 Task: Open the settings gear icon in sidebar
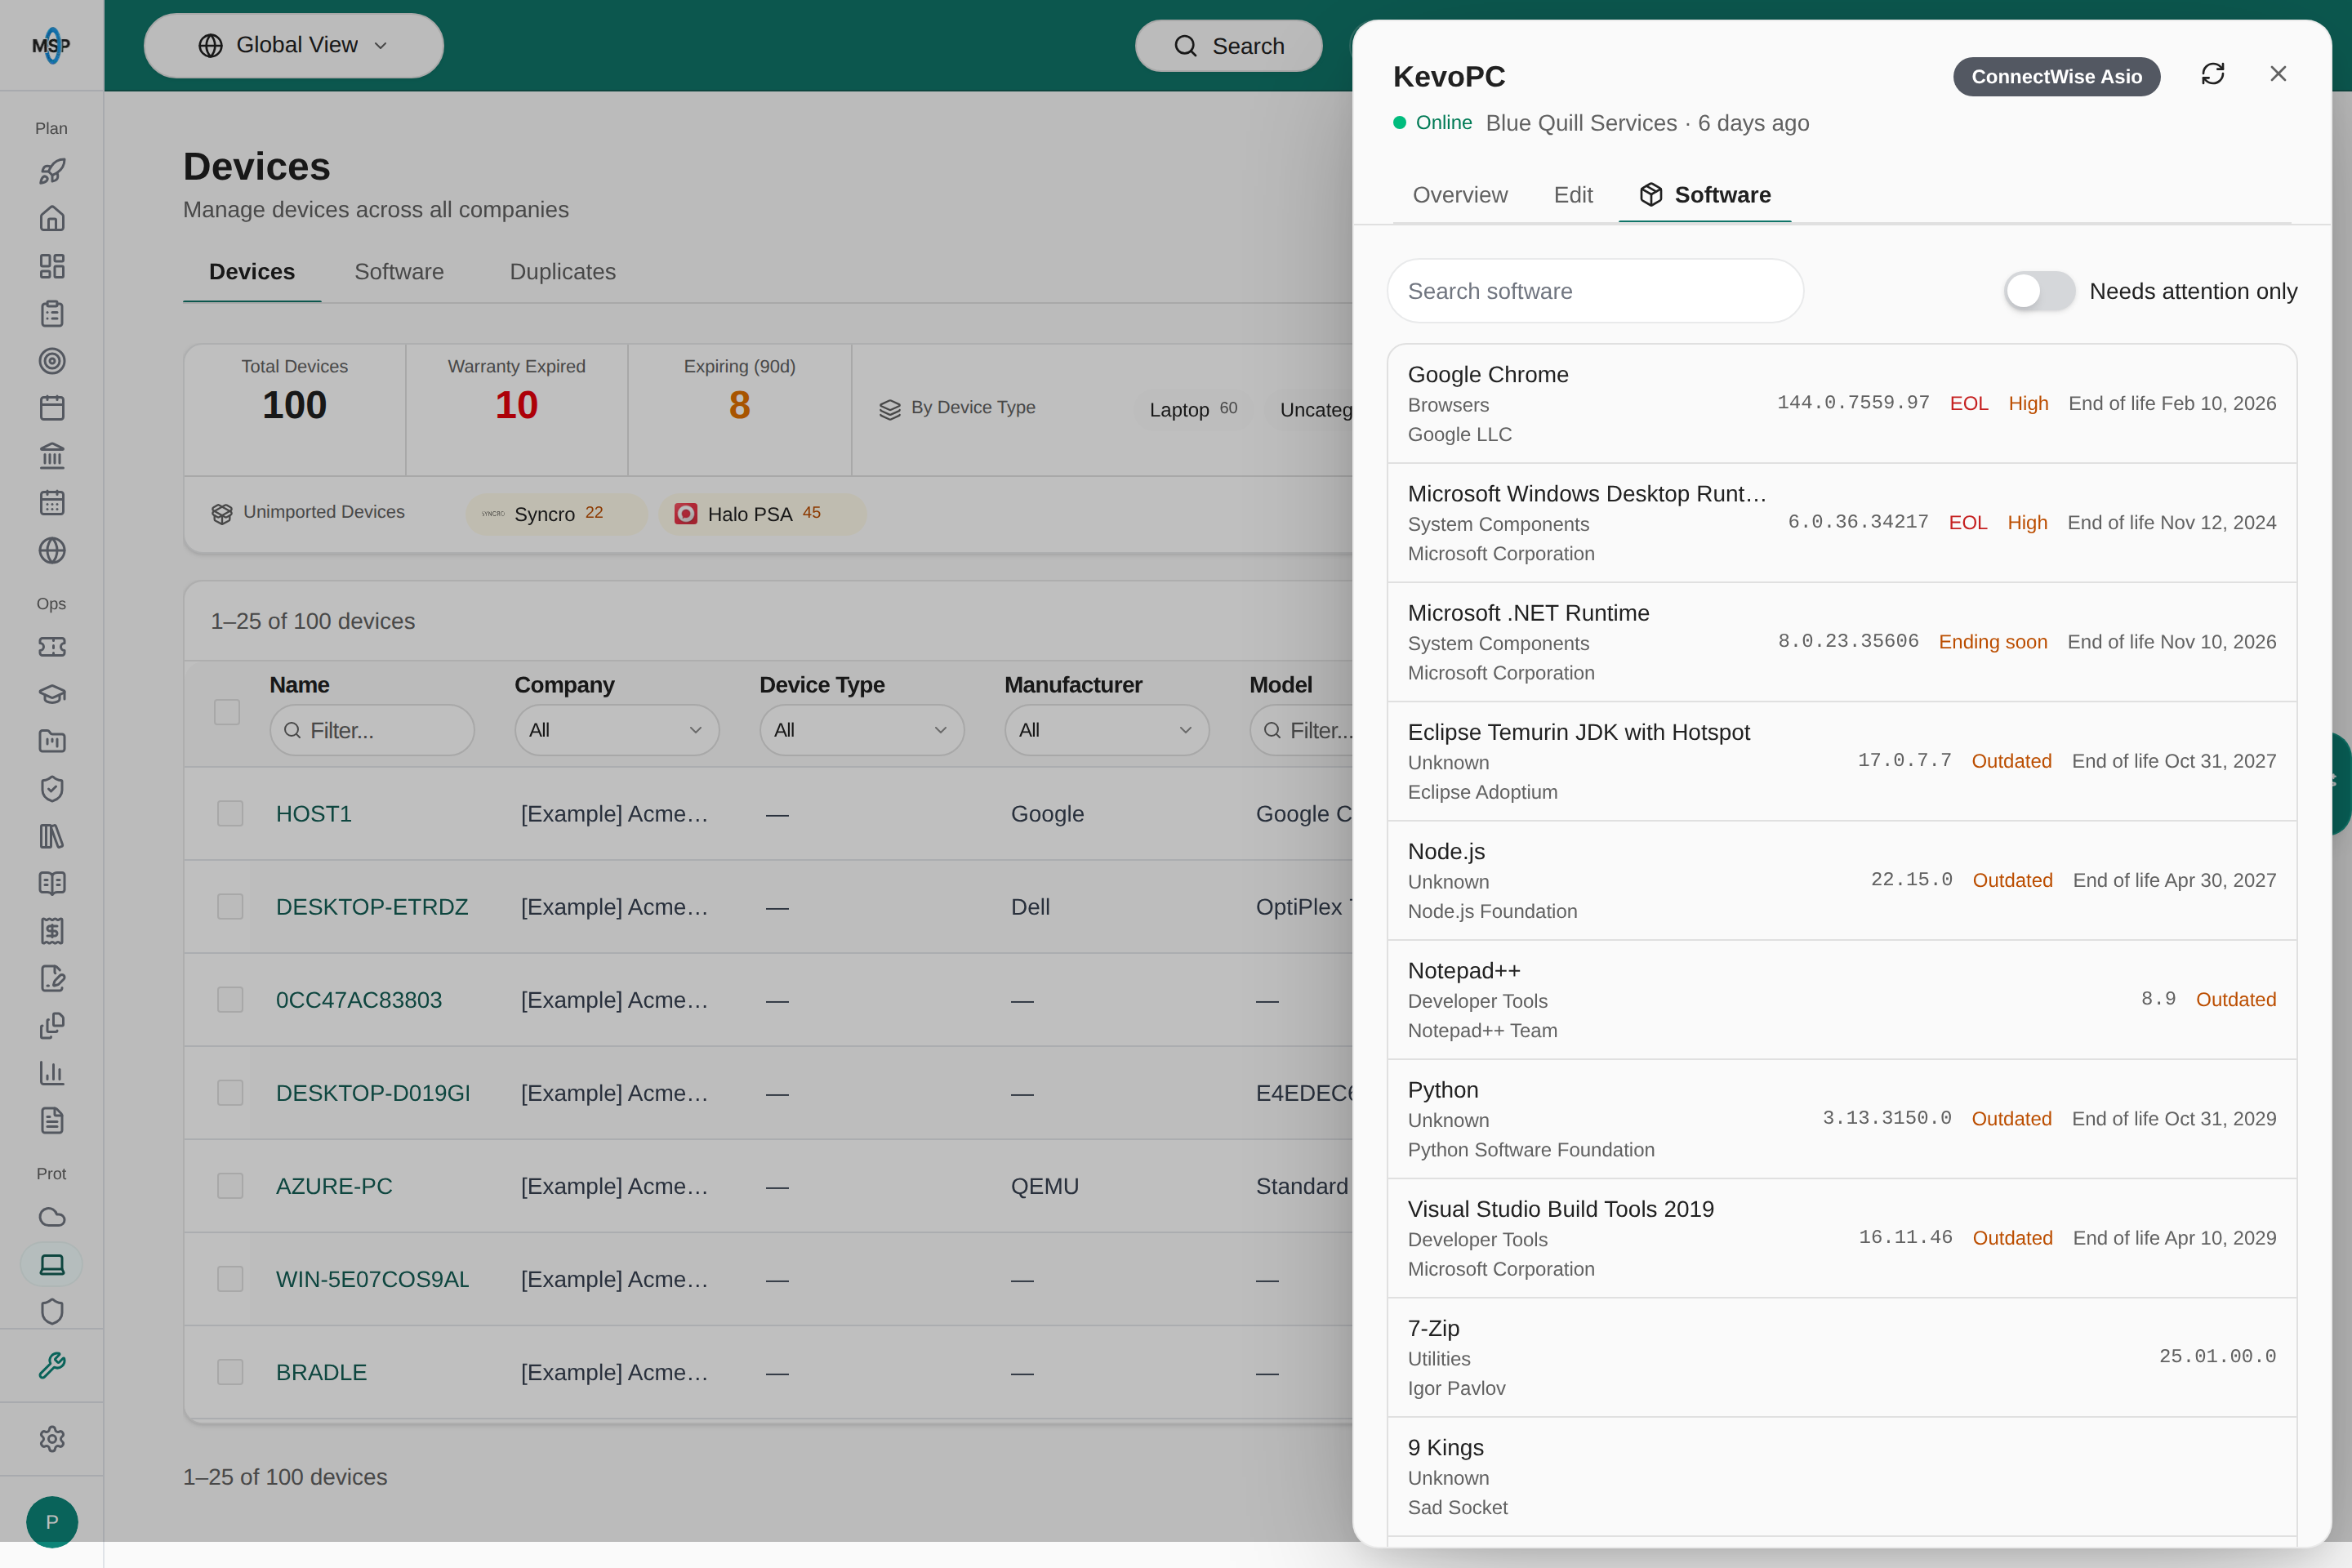coord(52,1439)
